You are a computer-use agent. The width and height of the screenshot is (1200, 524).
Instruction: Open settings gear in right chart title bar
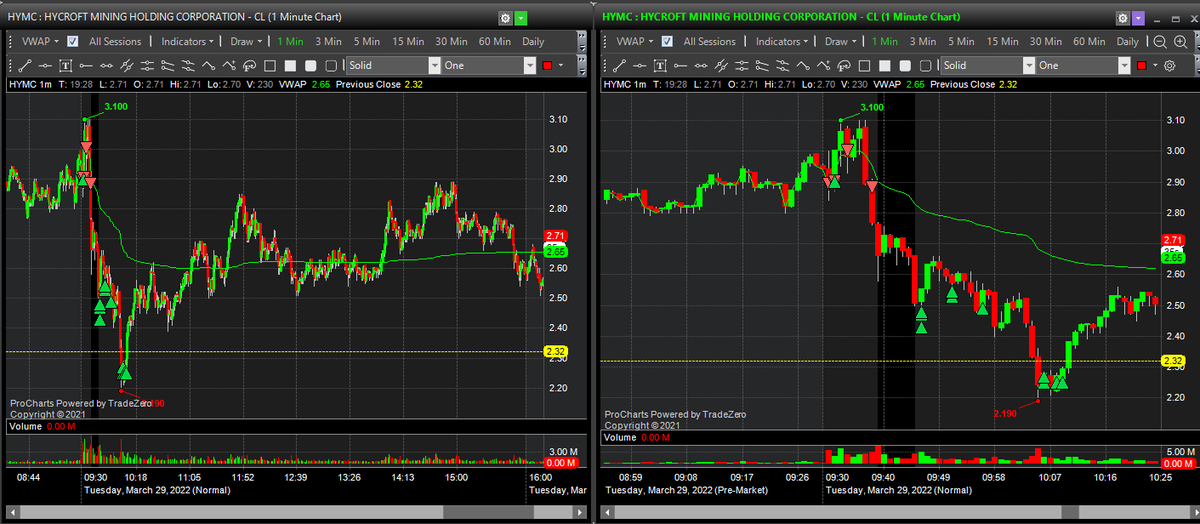1123,18
